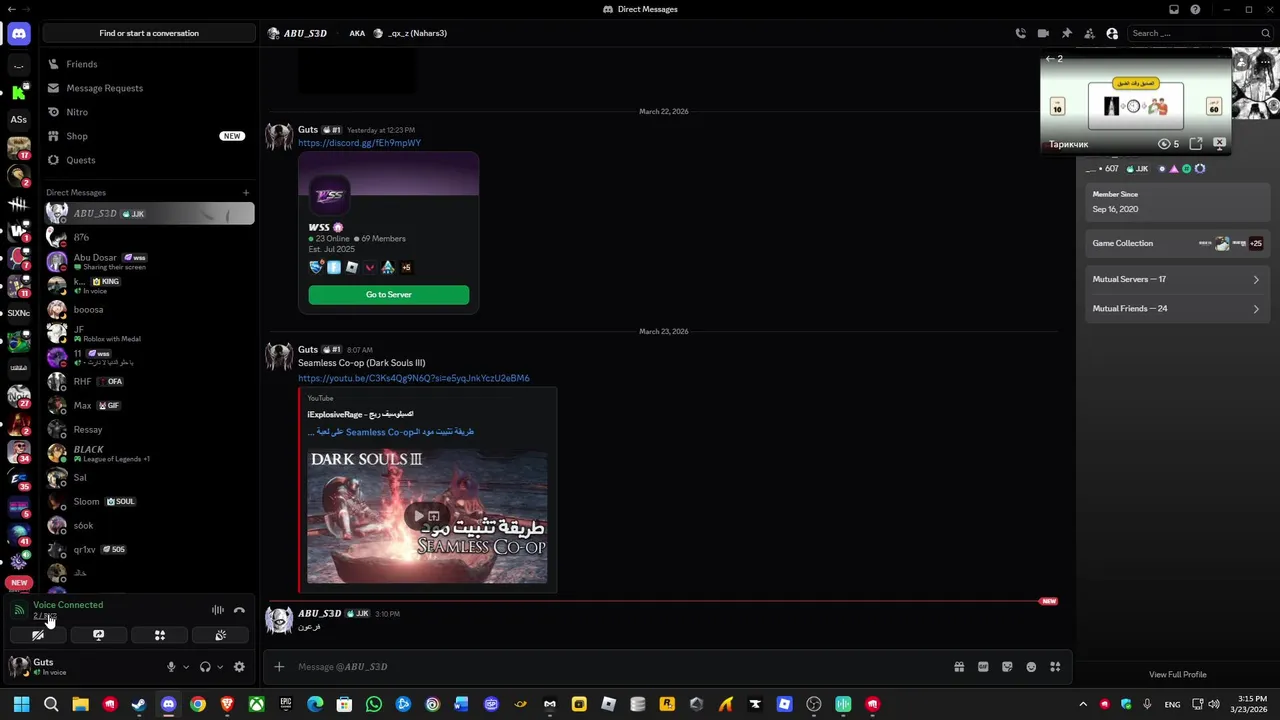Open the emoji picker

[1031, 667]
